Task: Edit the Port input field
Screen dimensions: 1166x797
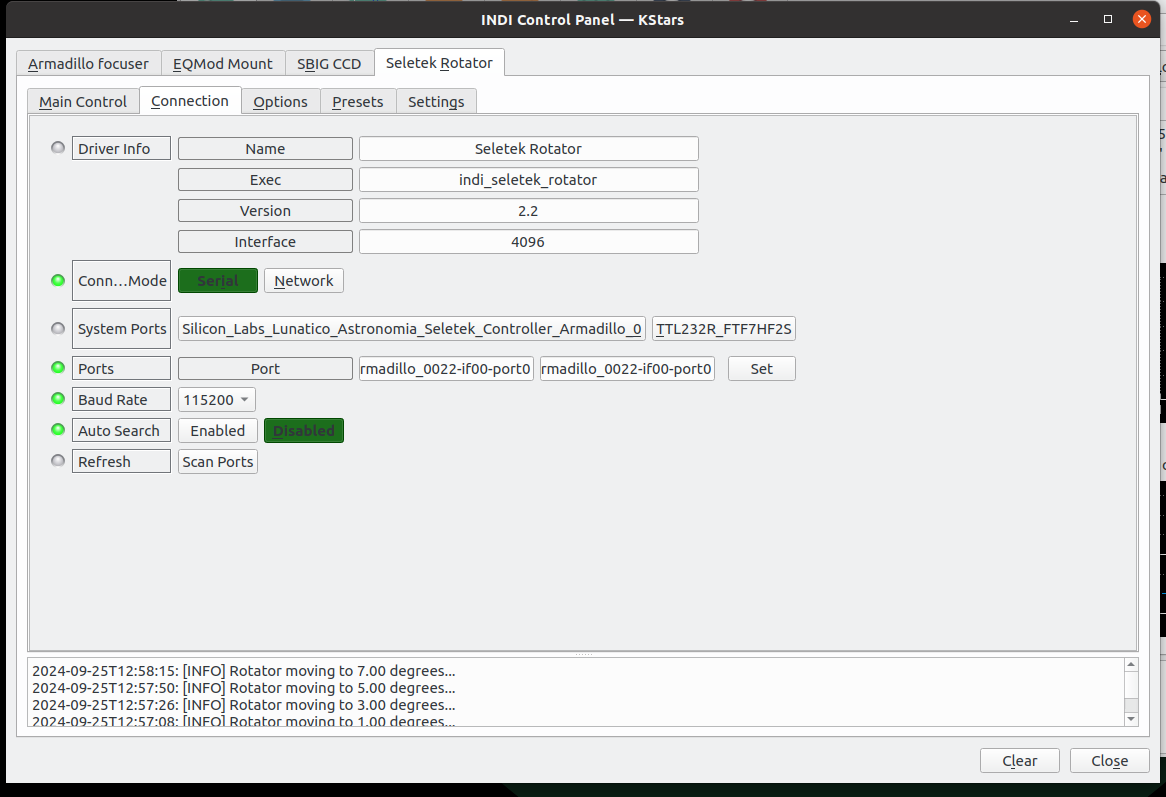Action: coord(628,369)
